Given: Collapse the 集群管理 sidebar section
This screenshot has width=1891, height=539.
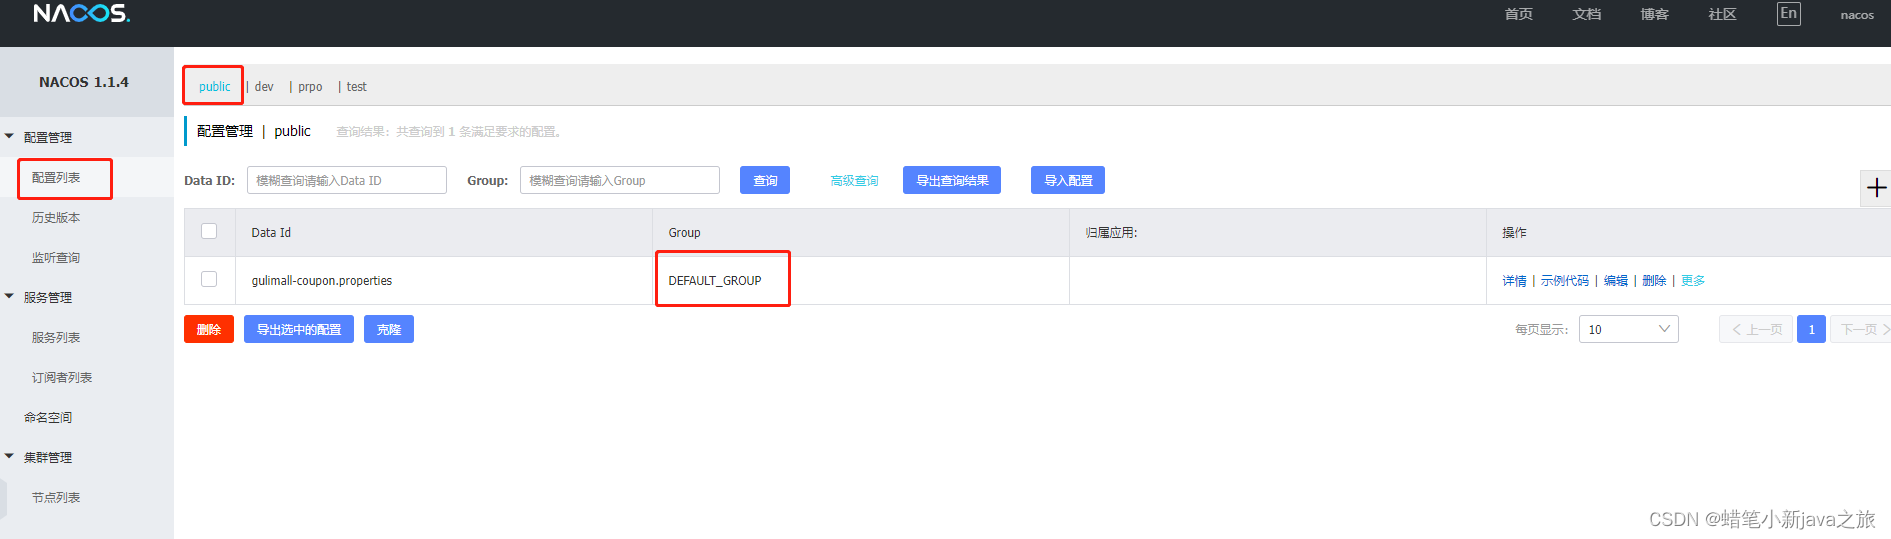Looking at the screenshot, I should (9, 456).
